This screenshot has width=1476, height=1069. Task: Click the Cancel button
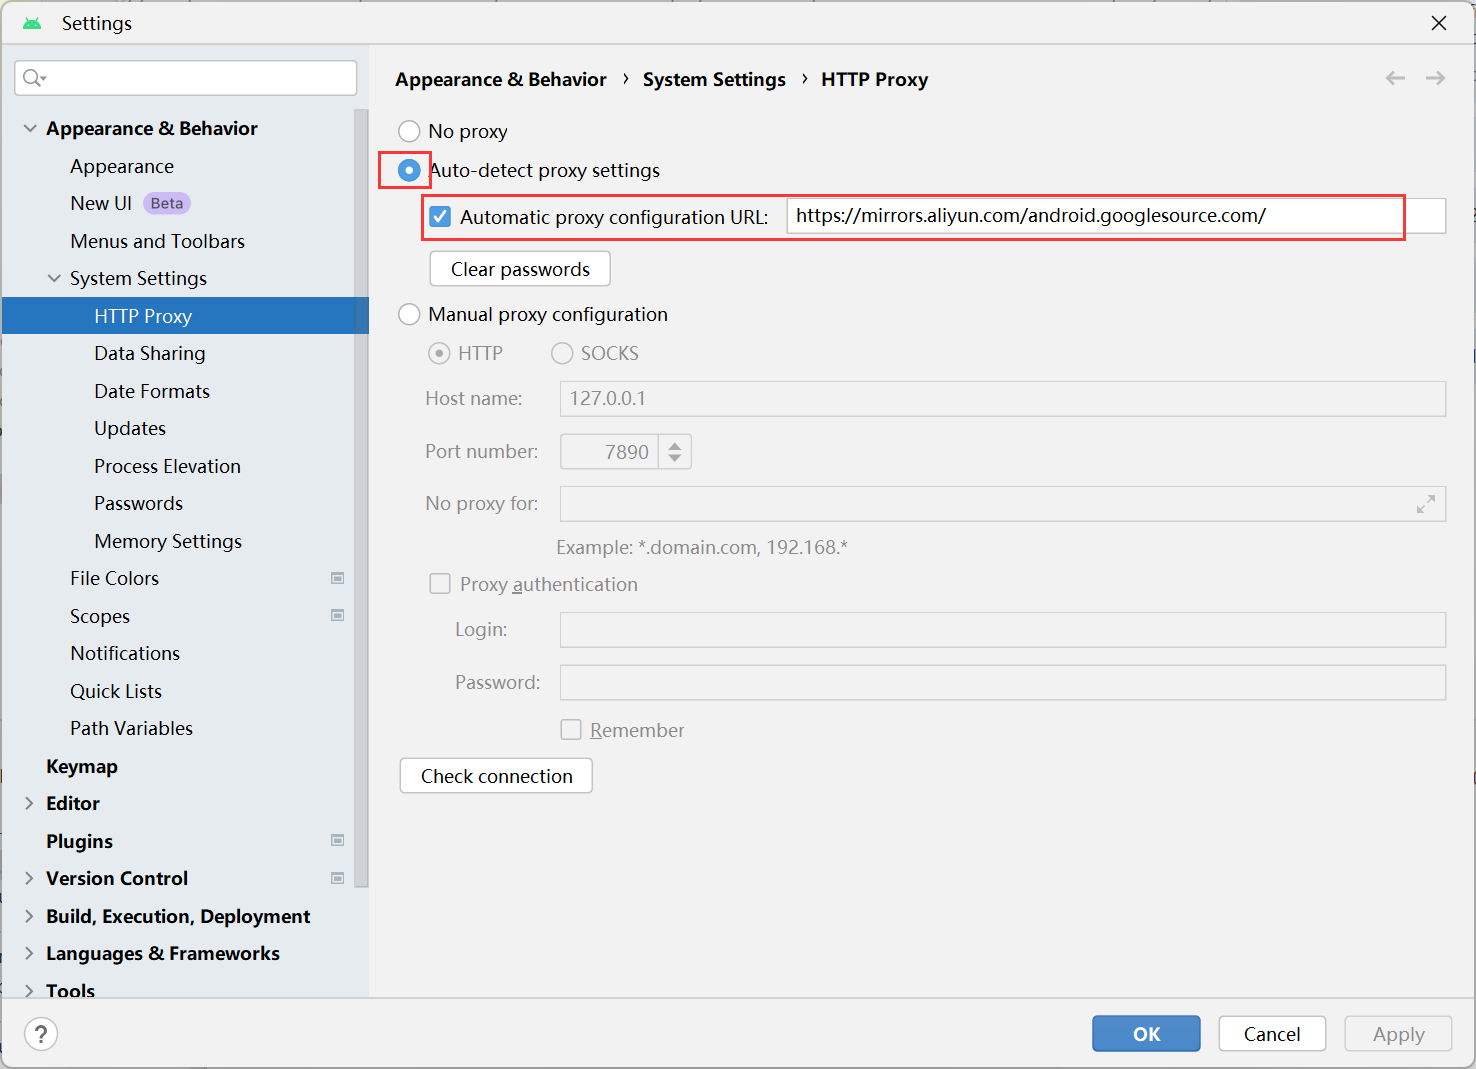point(1272,1034)
